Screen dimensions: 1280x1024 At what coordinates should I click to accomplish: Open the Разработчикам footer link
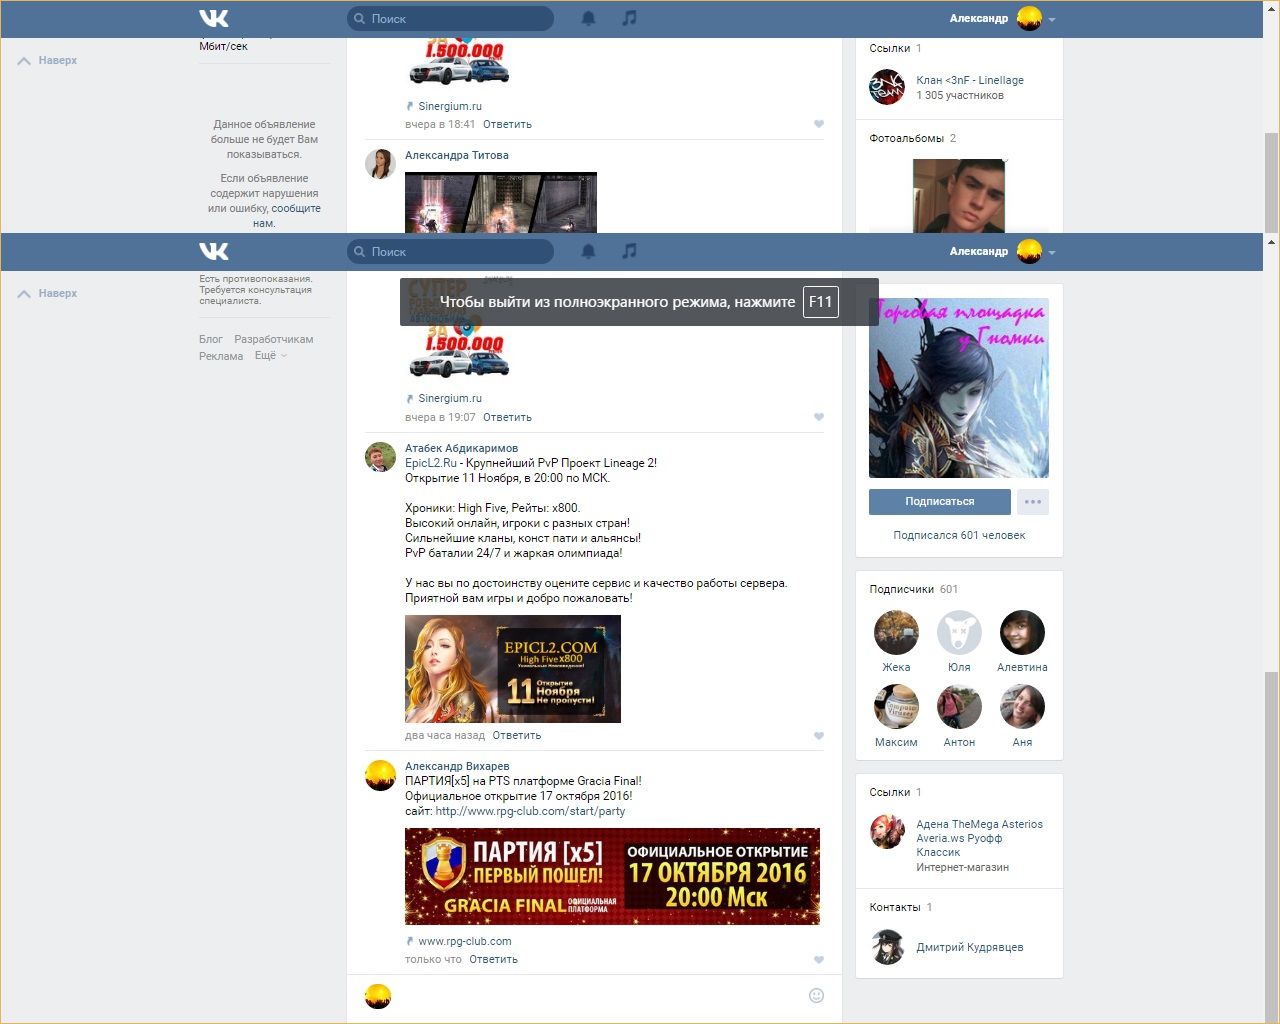(x=274, y=339)
